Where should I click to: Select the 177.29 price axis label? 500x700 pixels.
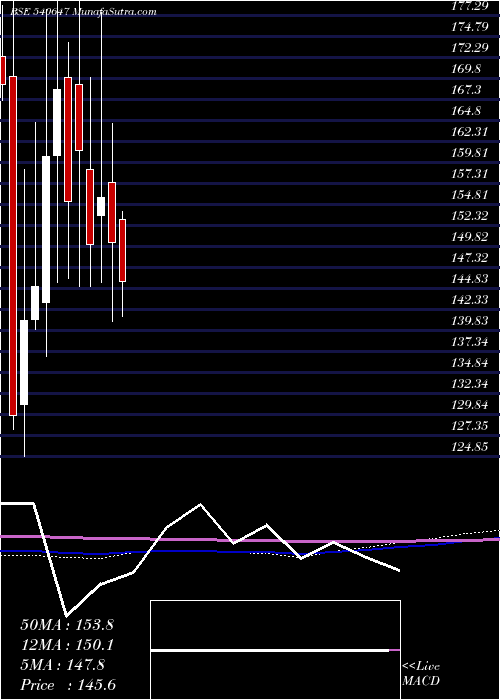click(x=470, y=6)
